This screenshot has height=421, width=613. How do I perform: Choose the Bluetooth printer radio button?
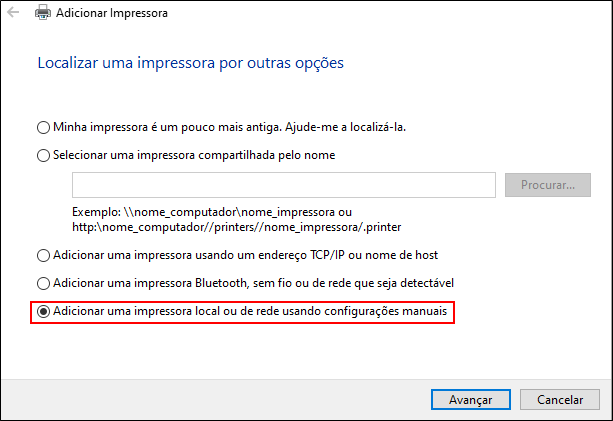43,284
